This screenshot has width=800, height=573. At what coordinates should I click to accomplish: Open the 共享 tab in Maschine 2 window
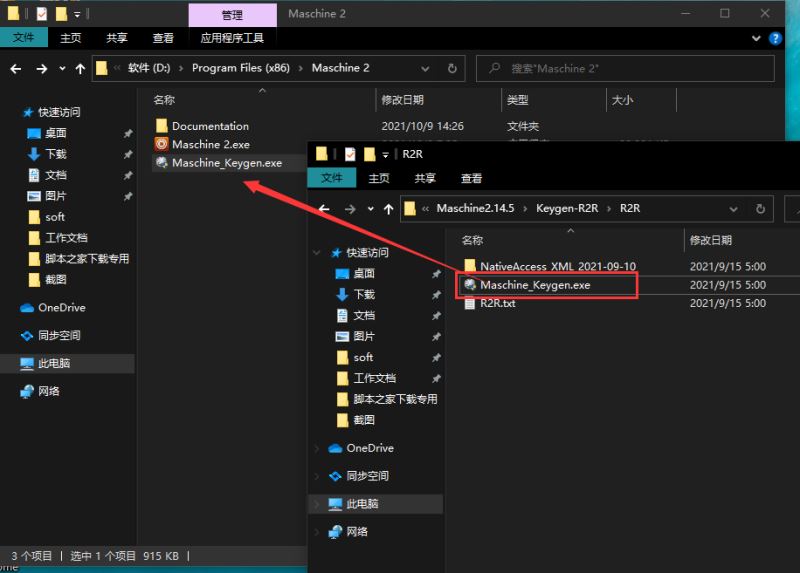pos(117,38)
